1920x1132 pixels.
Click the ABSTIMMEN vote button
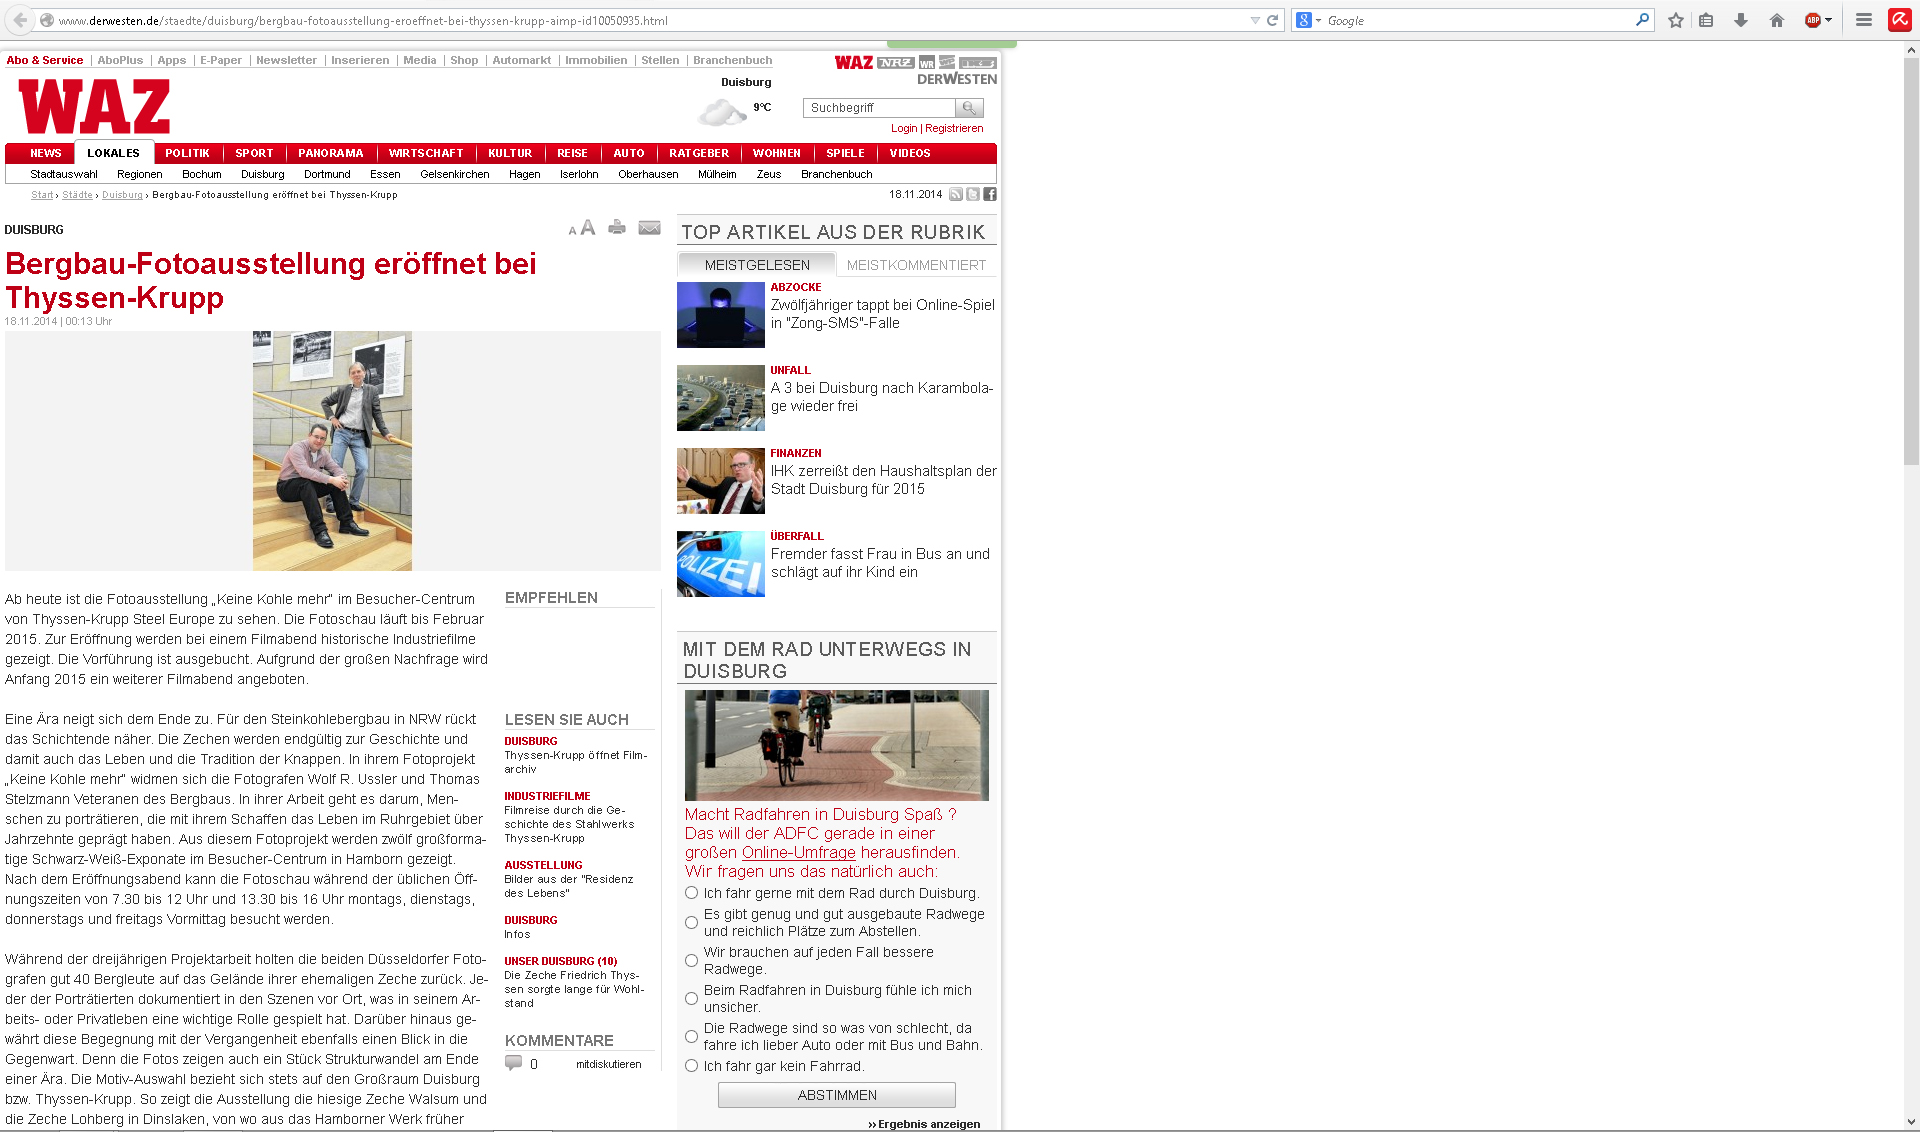tap(837, 1095)
